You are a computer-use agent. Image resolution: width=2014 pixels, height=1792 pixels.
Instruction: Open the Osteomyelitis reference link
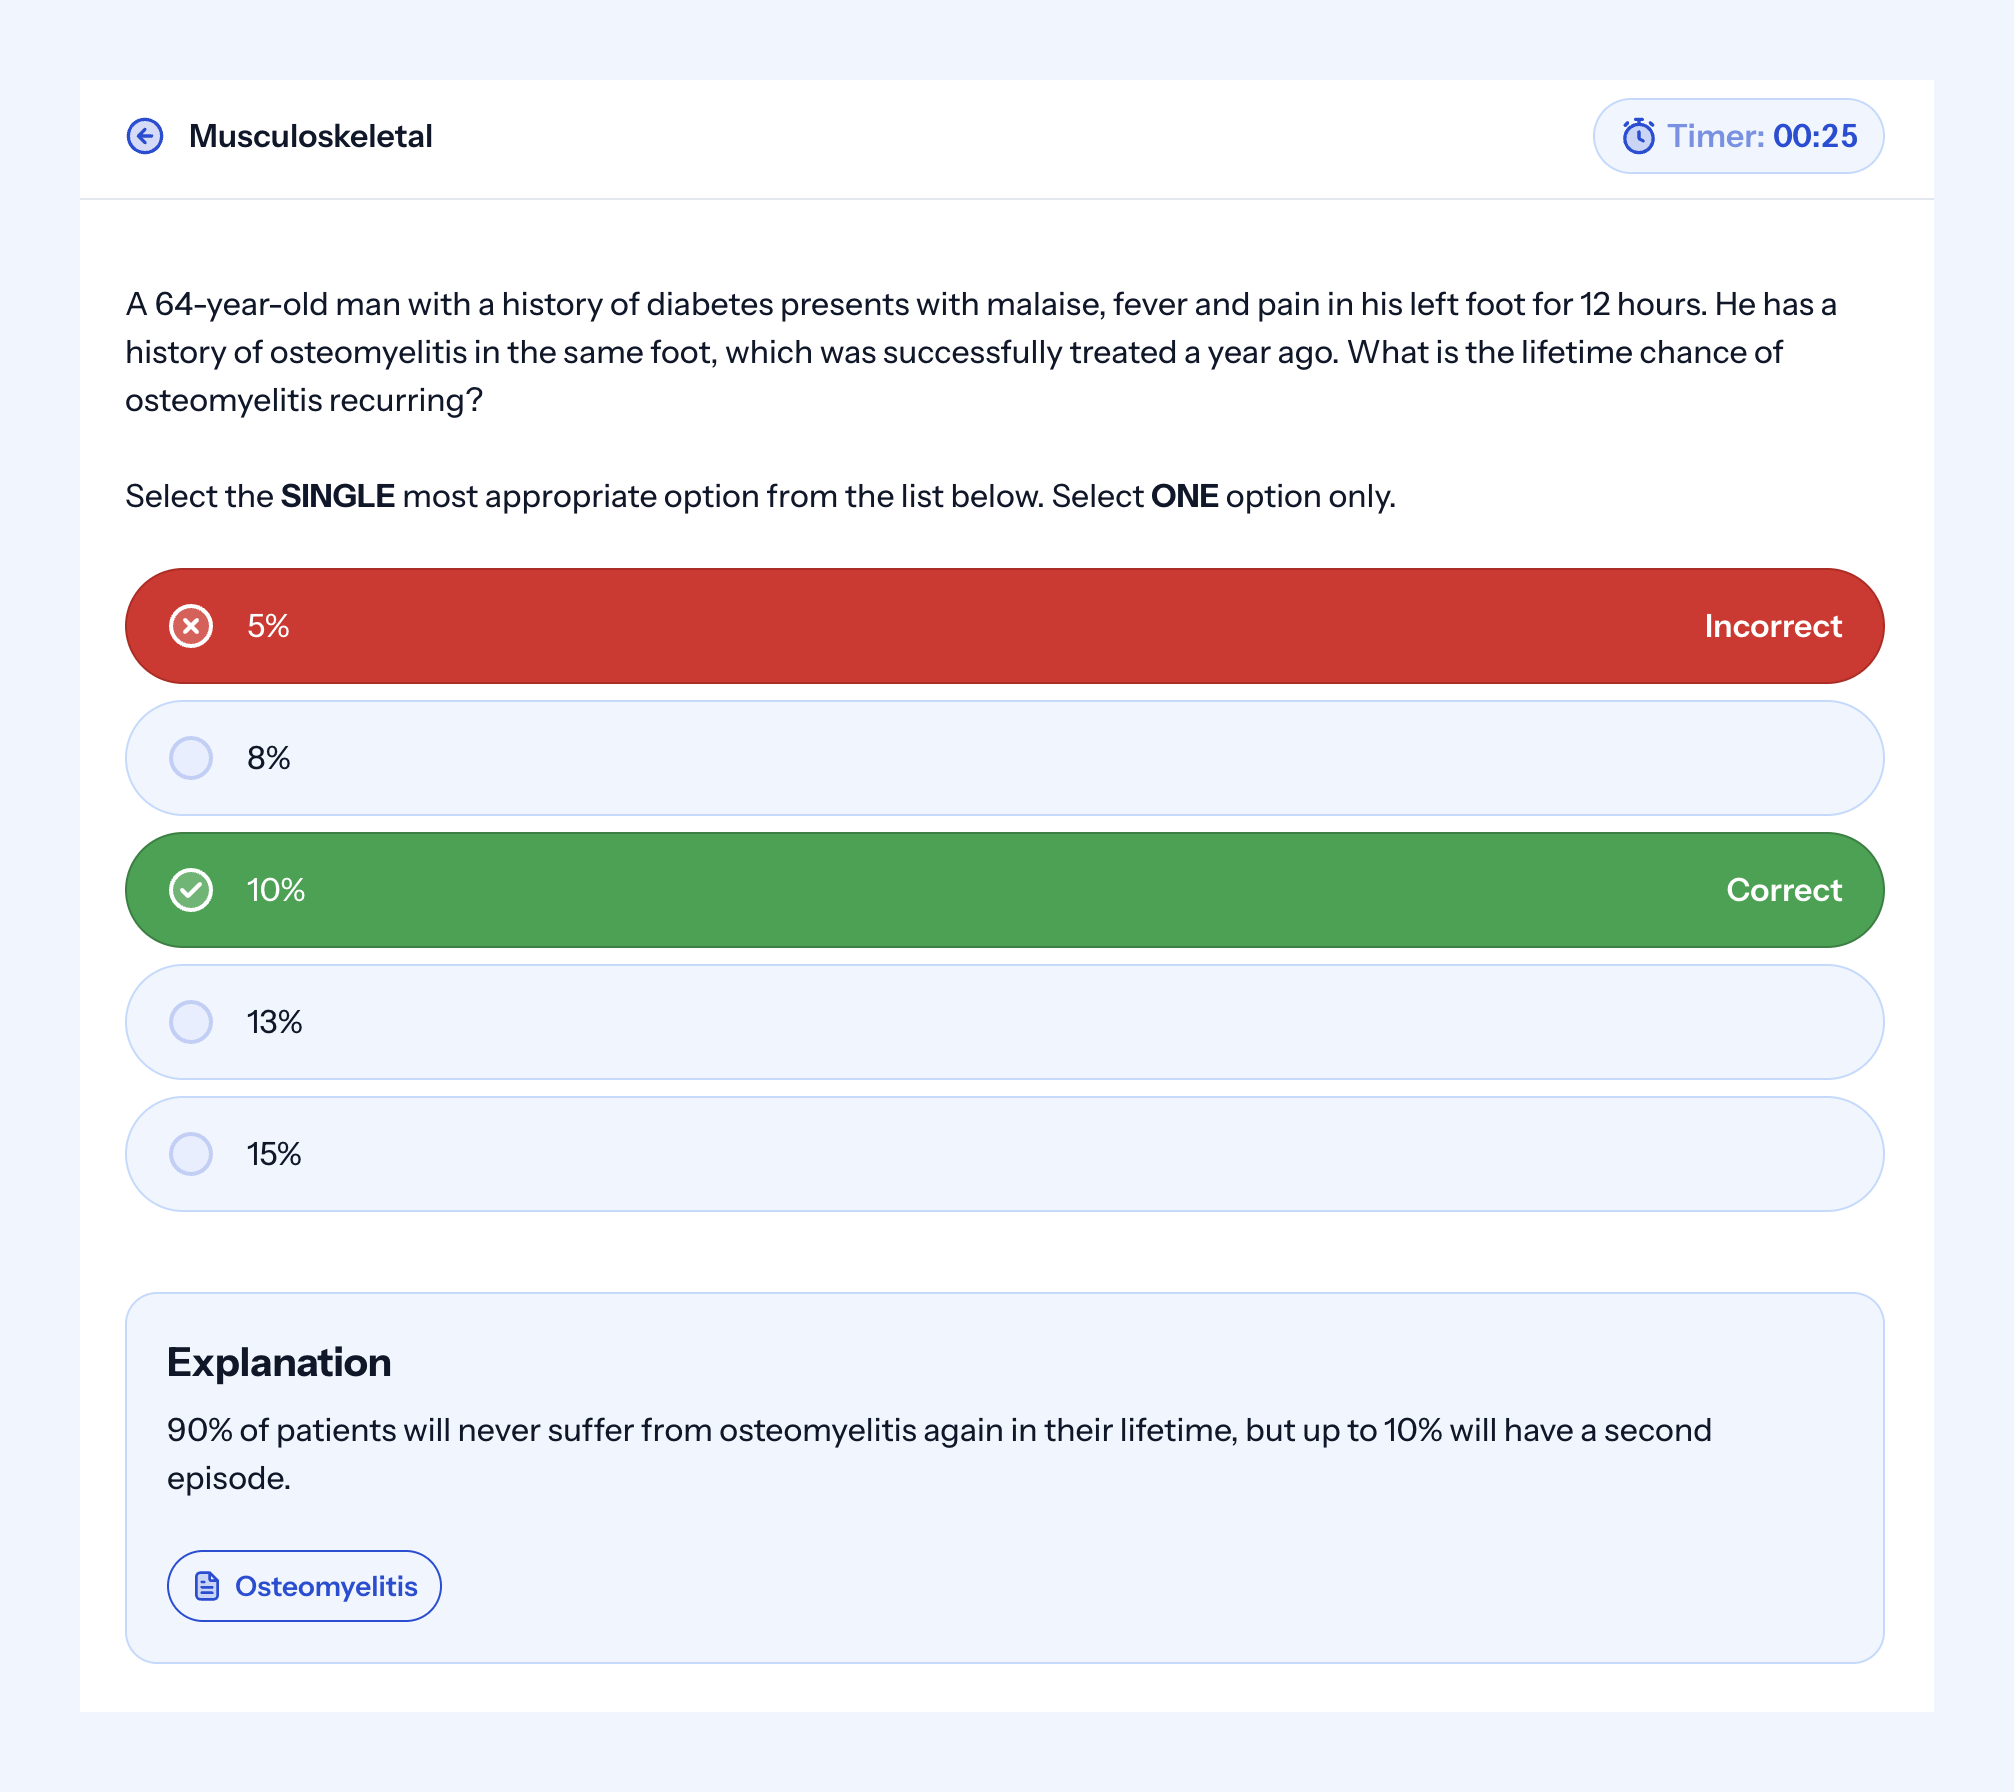(304, 1586)
